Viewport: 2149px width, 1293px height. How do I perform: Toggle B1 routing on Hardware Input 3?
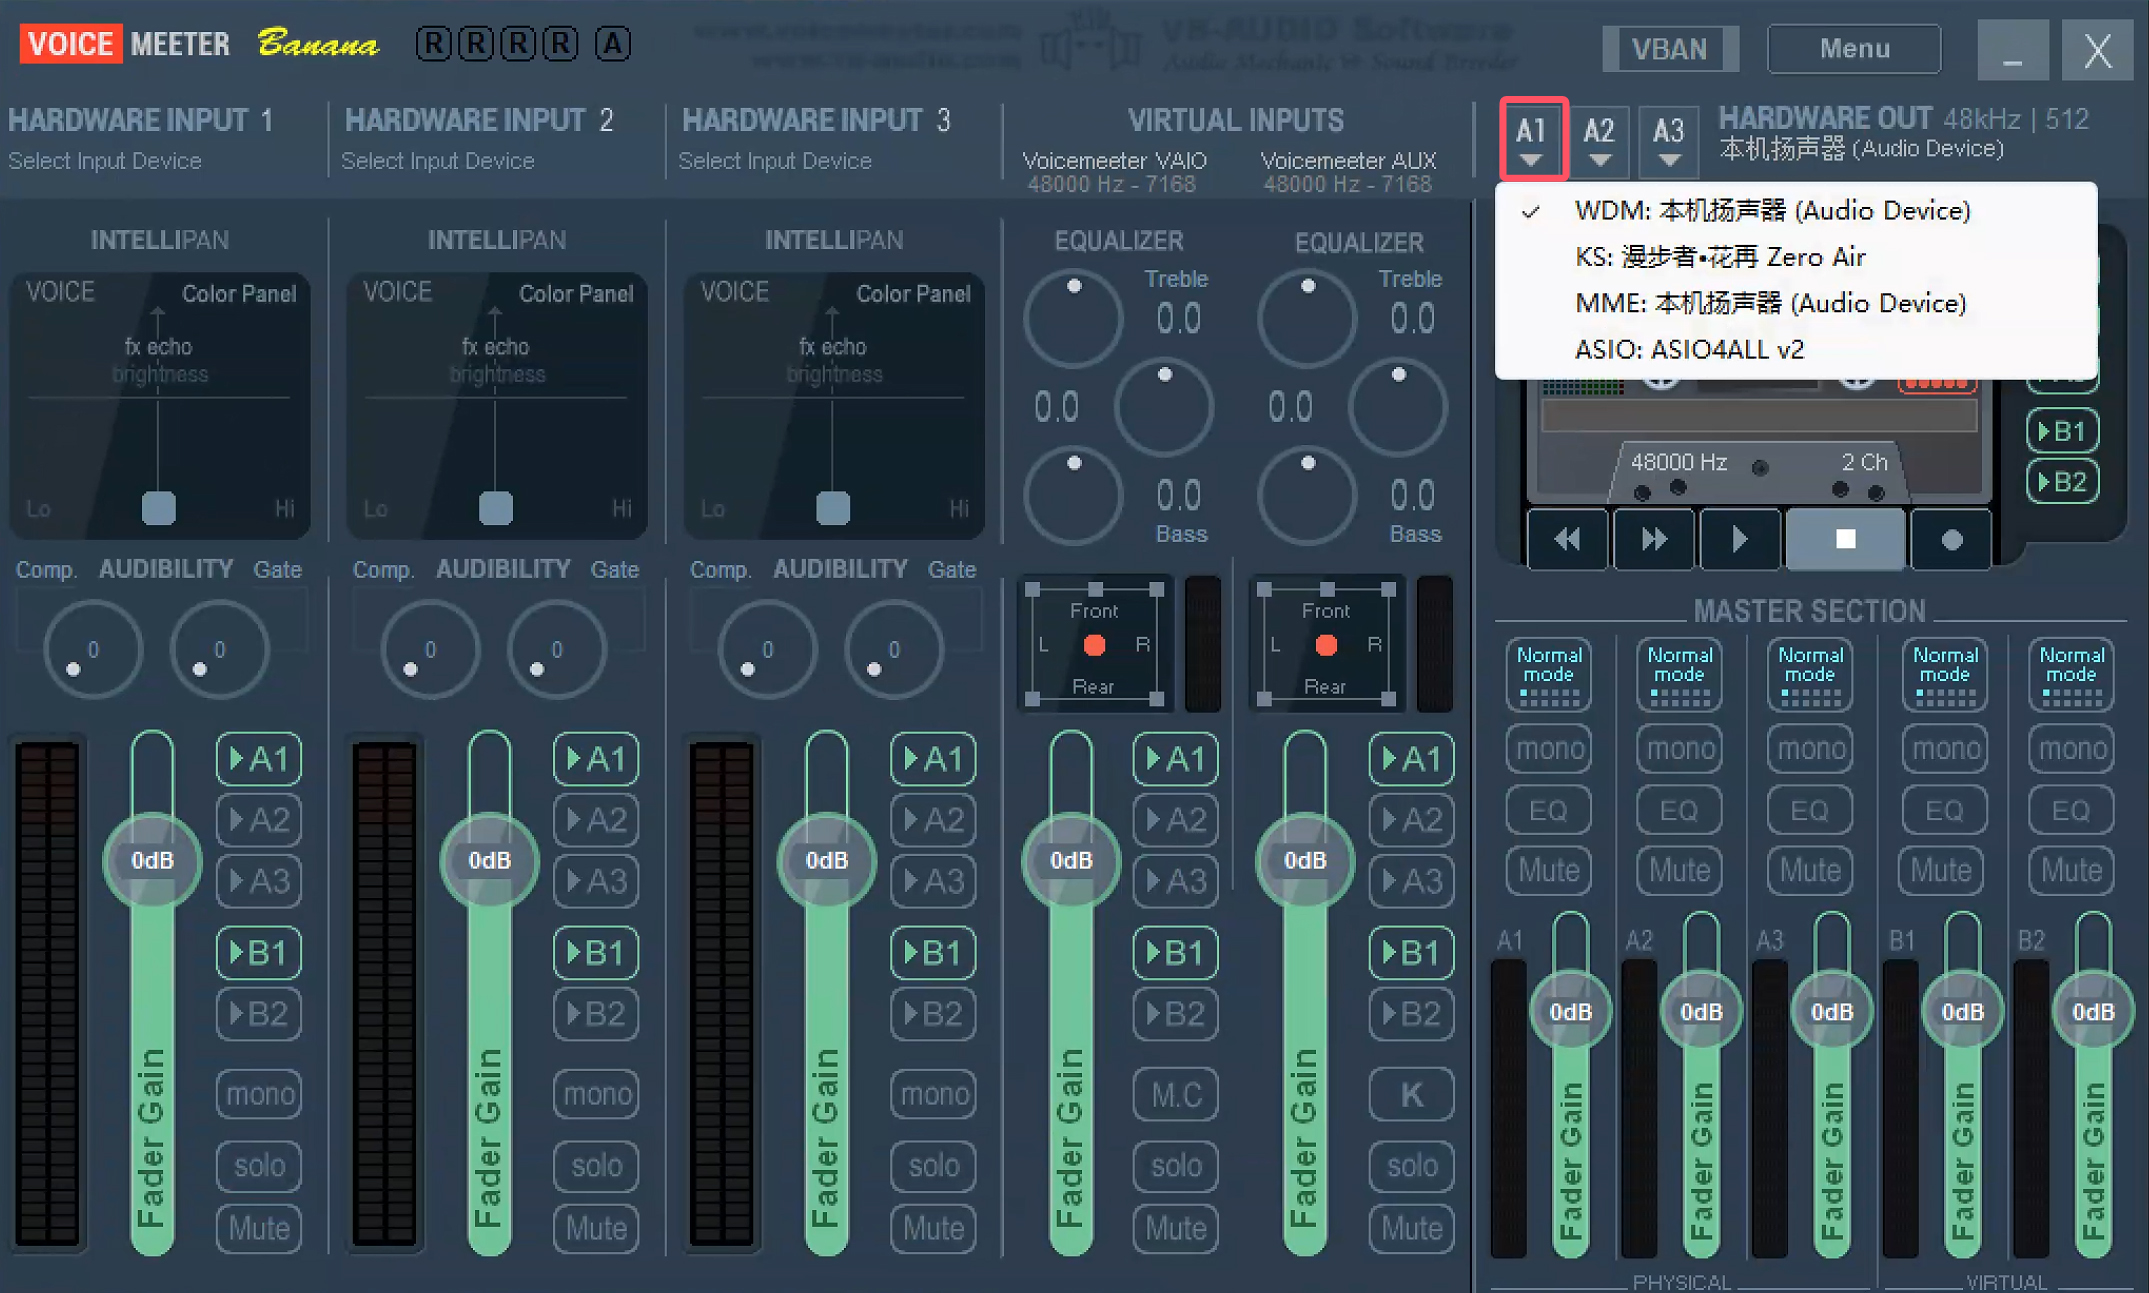click(x=933, y=953)
